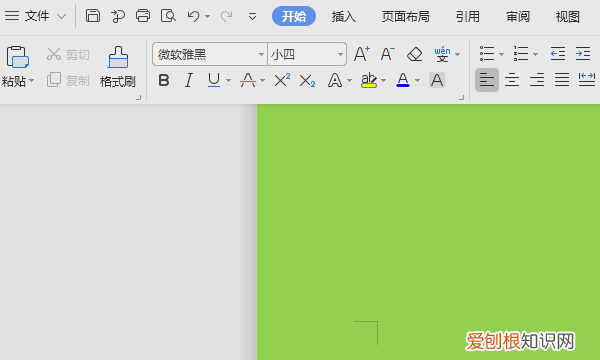Switch to the 开始 tab
600x360 pixels.
point(294,16)
